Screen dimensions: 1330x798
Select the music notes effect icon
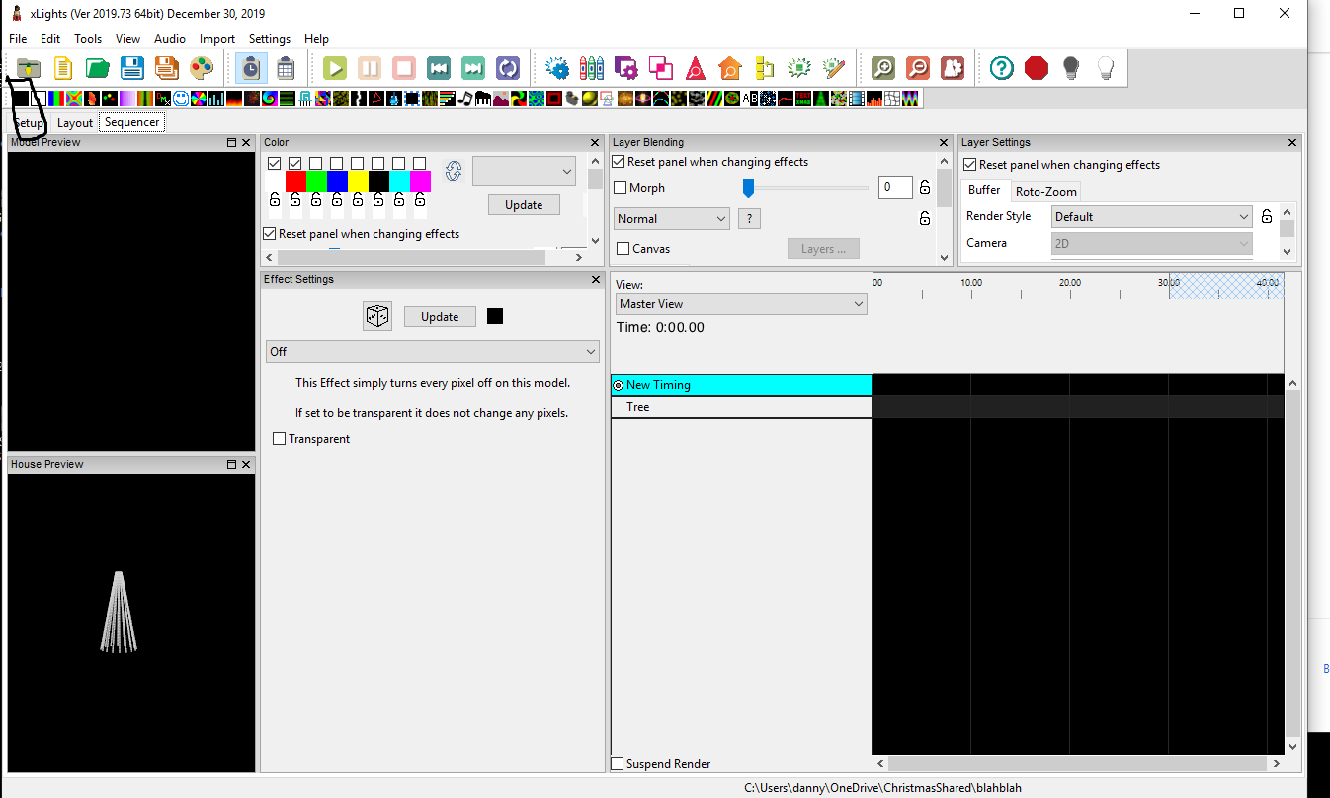(x=464, y=99)
